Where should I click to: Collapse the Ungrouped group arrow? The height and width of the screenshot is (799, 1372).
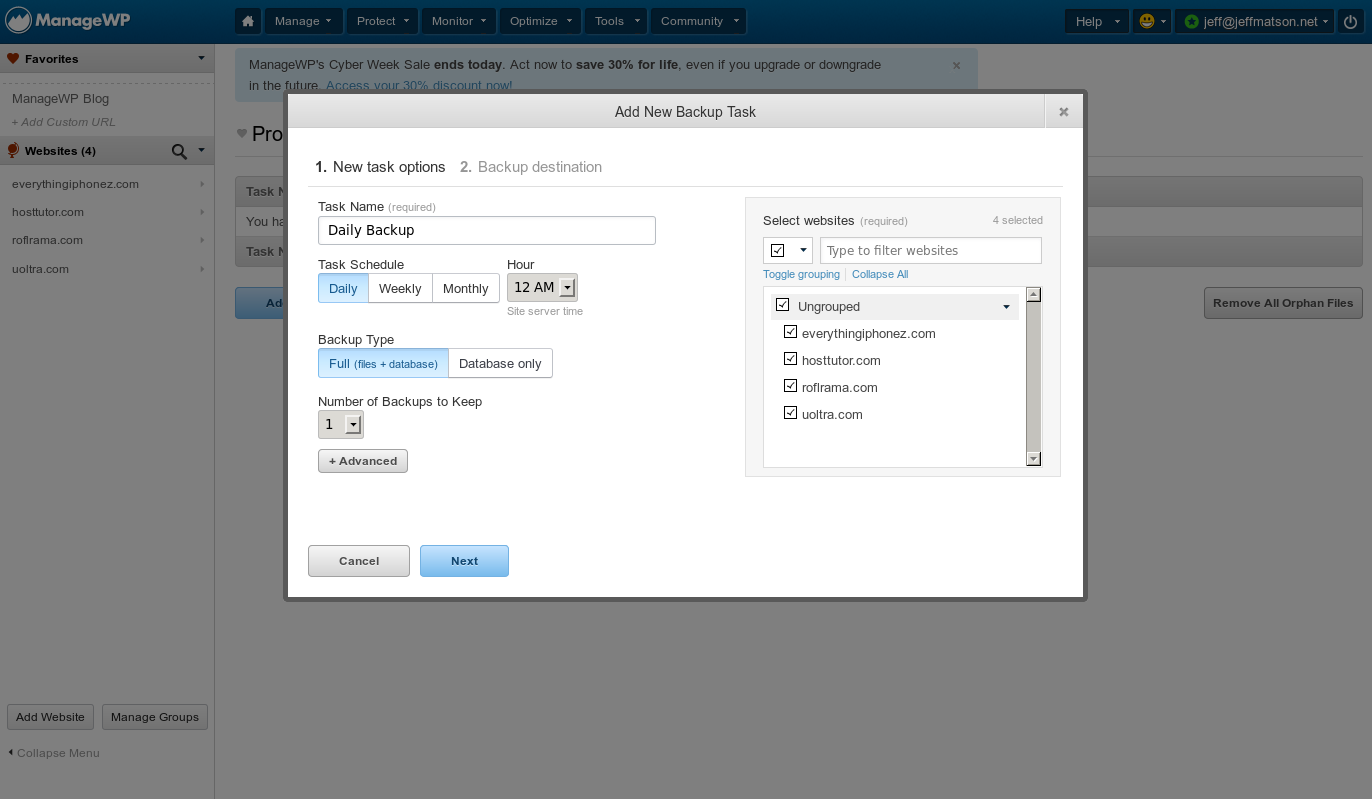pyautogui.click(x=1006, y=307)
